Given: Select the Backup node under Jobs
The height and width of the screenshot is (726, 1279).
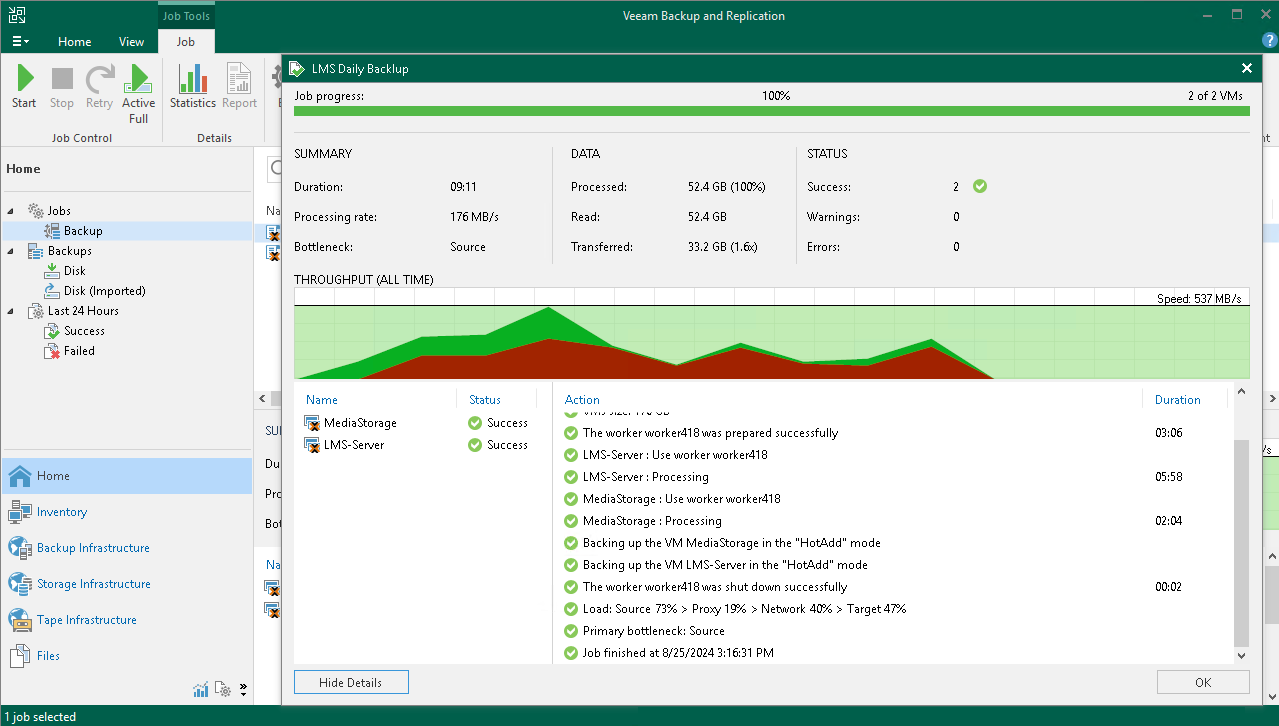Looking at the screenshot, I should point(83,231).
